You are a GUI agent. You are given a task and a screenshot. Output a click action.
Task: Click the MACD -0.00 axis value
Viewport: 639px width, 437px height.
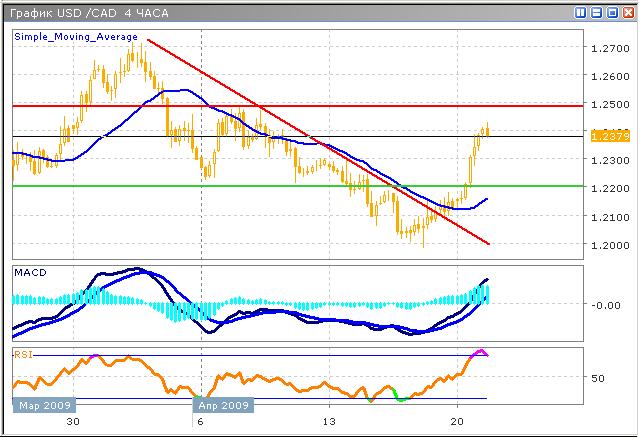tap(606, 305)
